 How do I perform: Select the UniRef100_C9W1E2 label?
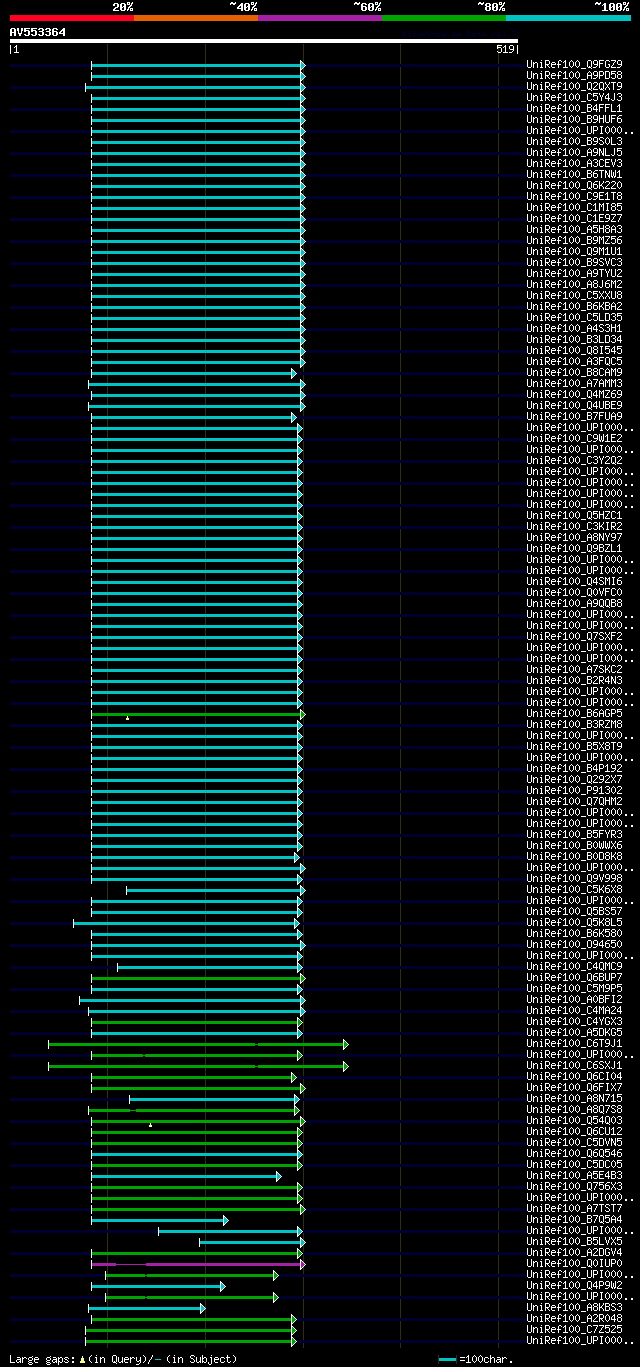(x=574, y=438)
